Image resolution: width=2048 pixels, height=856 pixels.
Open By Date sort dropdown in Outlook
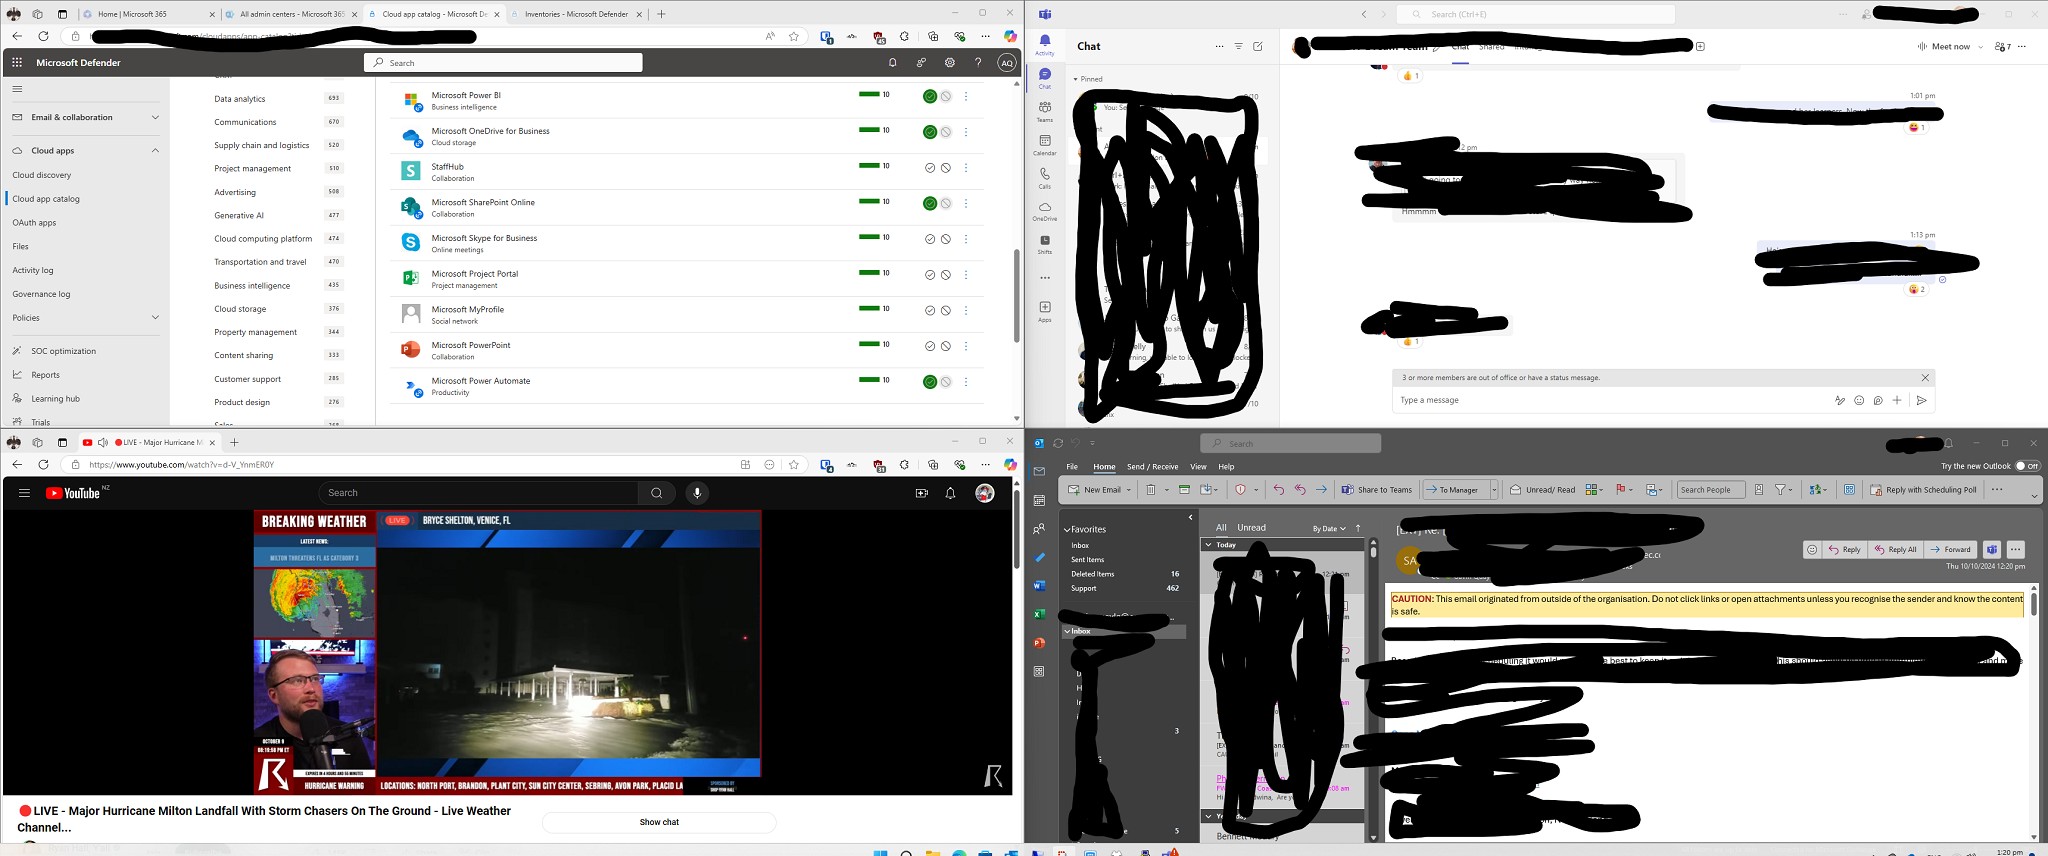[x=1329, y=528]
